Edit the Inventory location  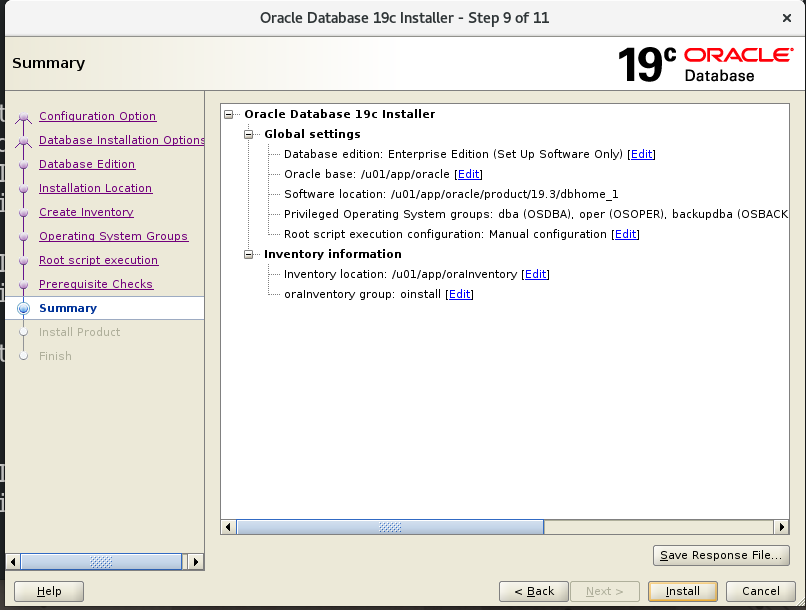(536, 274)
